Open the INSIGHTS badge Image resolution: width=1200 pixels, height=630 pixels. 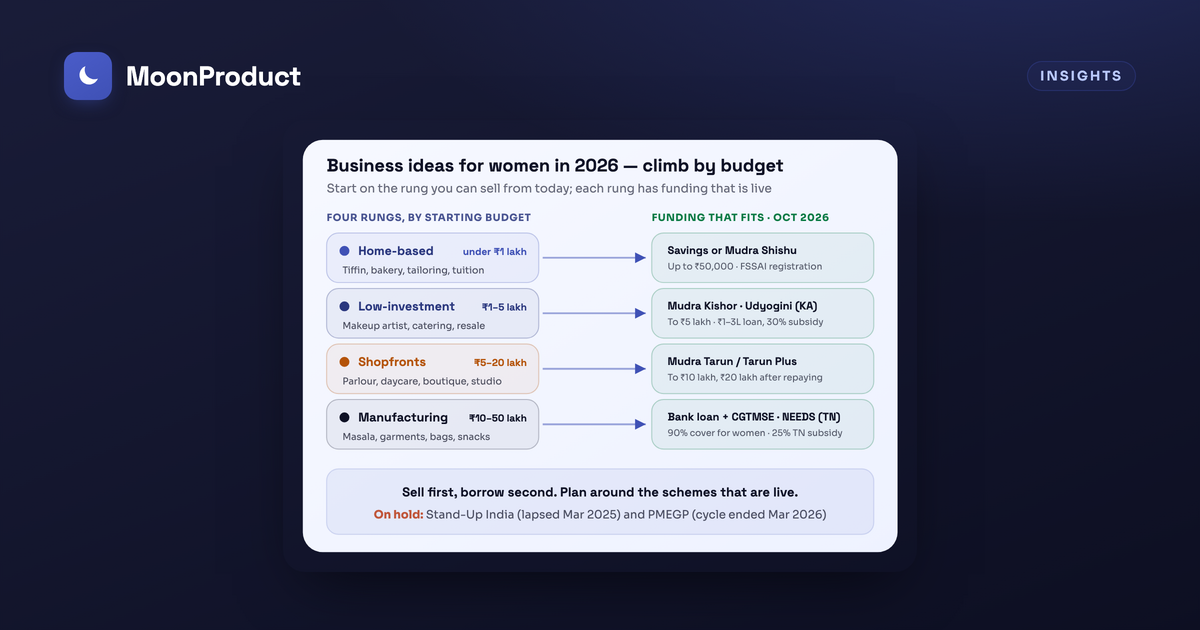pos(1081,76)
